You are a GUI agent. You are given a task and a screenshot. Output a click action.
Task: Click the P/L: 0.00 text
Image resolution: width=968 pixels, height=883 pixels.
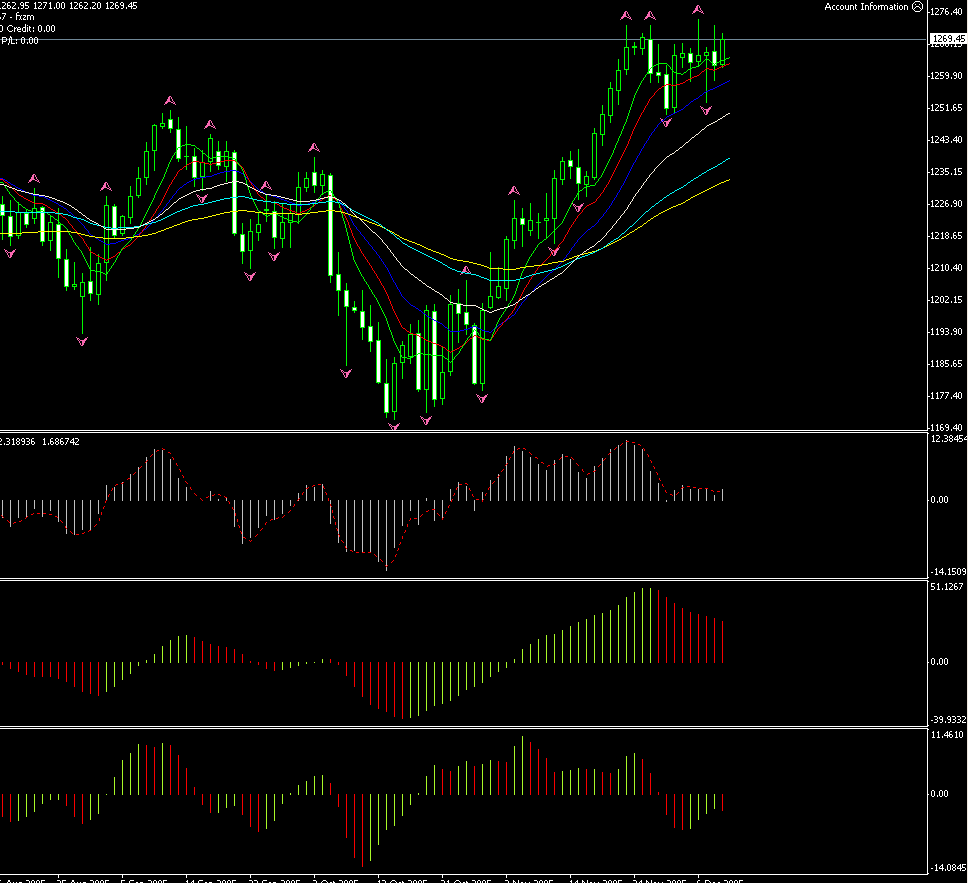(20, 41)
